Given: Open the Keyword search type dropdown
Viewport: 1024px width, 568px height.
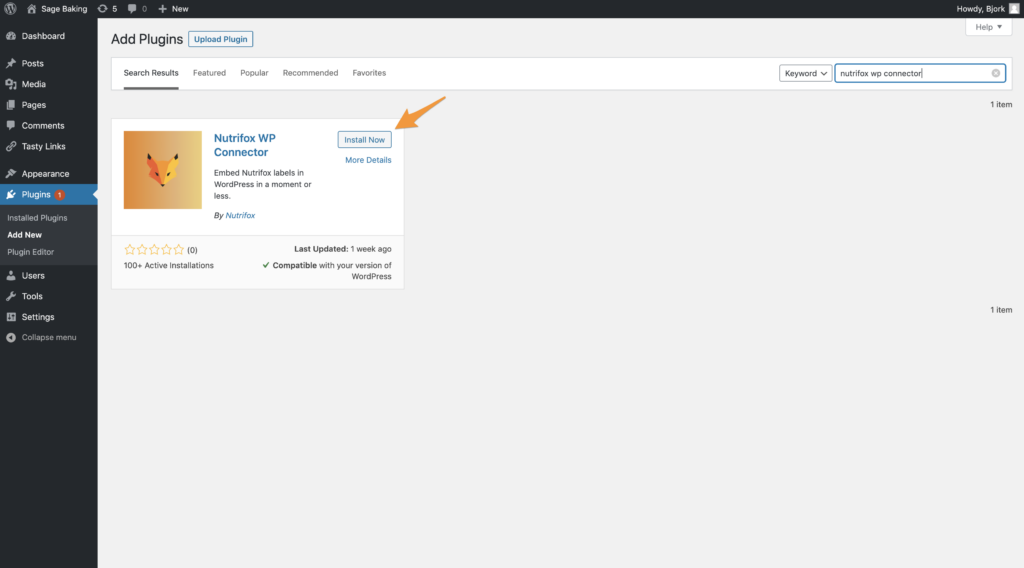Looking at the screenshot, I should pos(805,73).
